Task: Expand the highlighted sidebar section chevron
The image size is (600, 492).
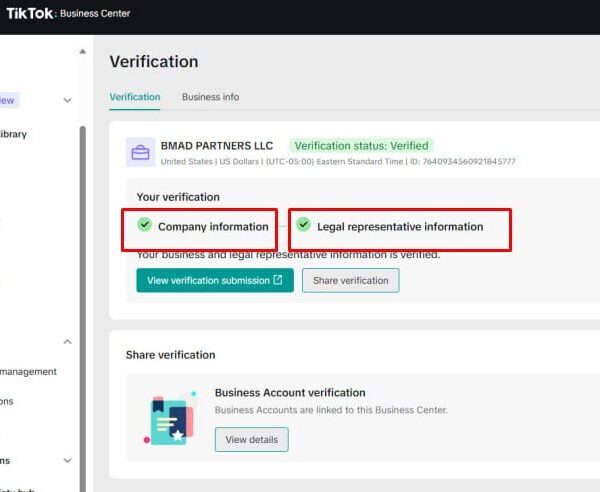Action: point(67,100)
